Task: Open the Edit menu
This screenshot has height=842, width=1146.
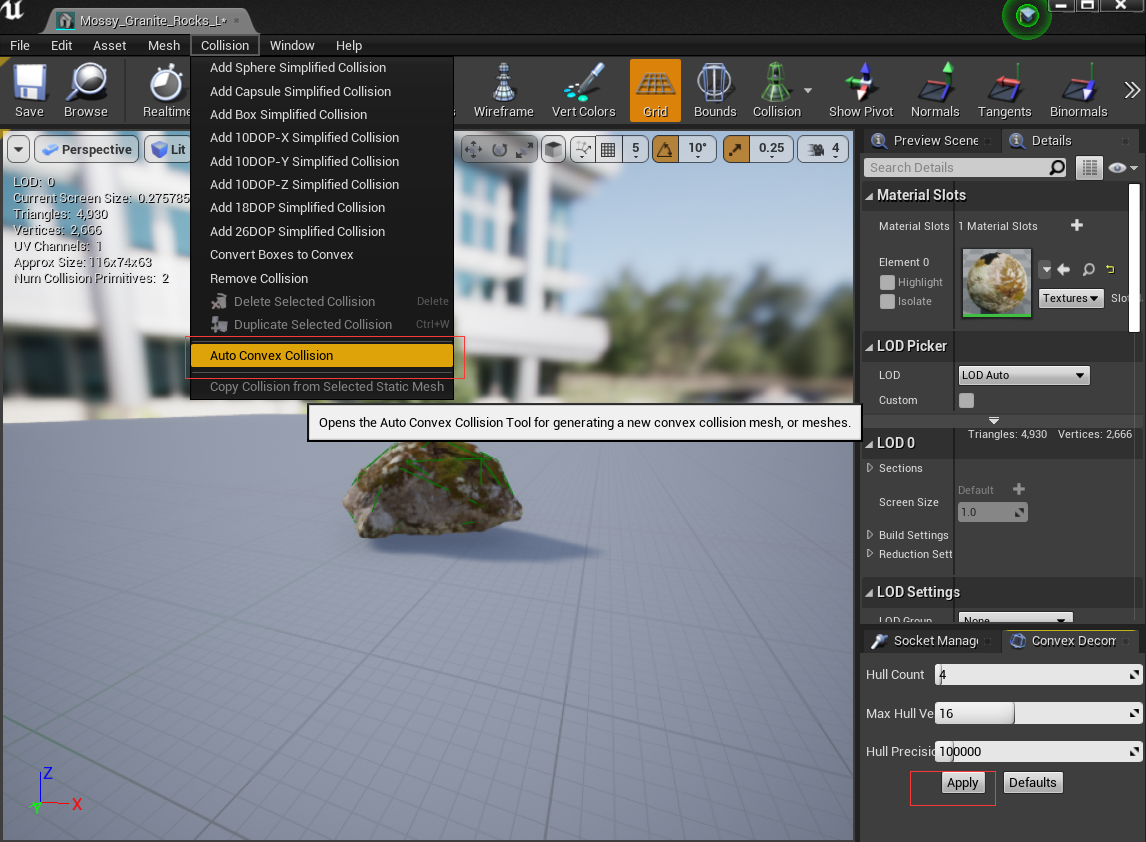Action: pyautogui.click(x=61, y=45)
